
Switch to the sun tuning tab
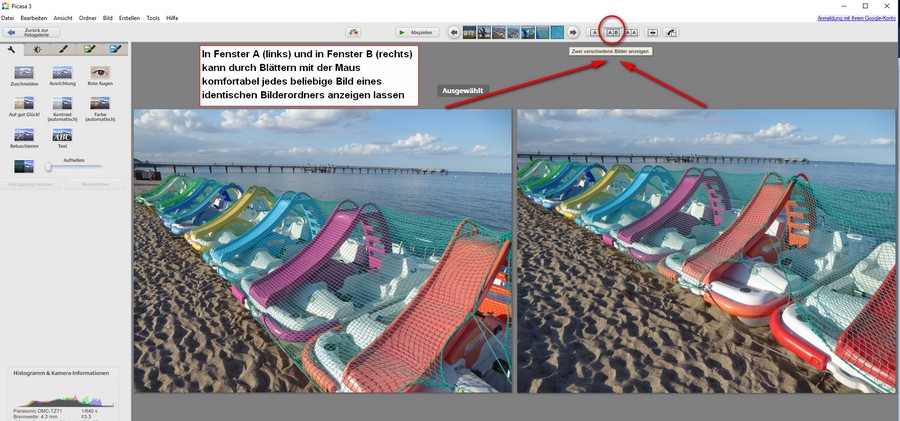pyautogui.click(x=37, y=49)
